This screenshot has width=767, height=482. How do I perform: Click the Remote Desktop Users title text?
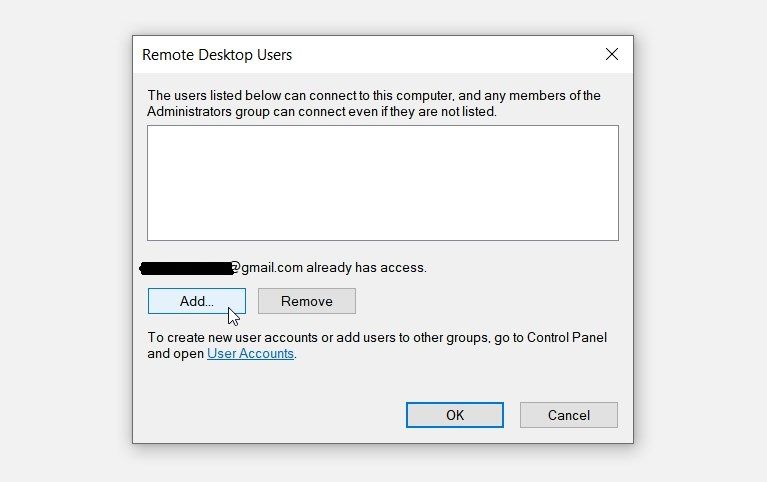coord(217,55)
